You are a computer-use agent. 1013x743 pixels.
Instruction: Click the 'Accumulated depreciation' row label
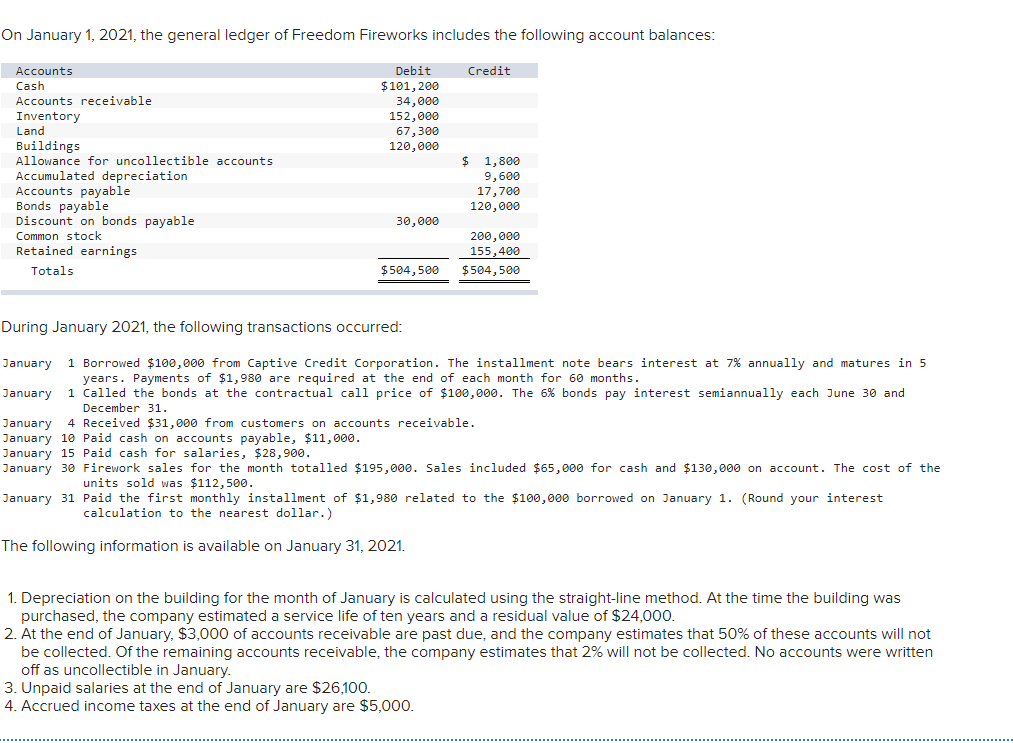coord(102,176)
